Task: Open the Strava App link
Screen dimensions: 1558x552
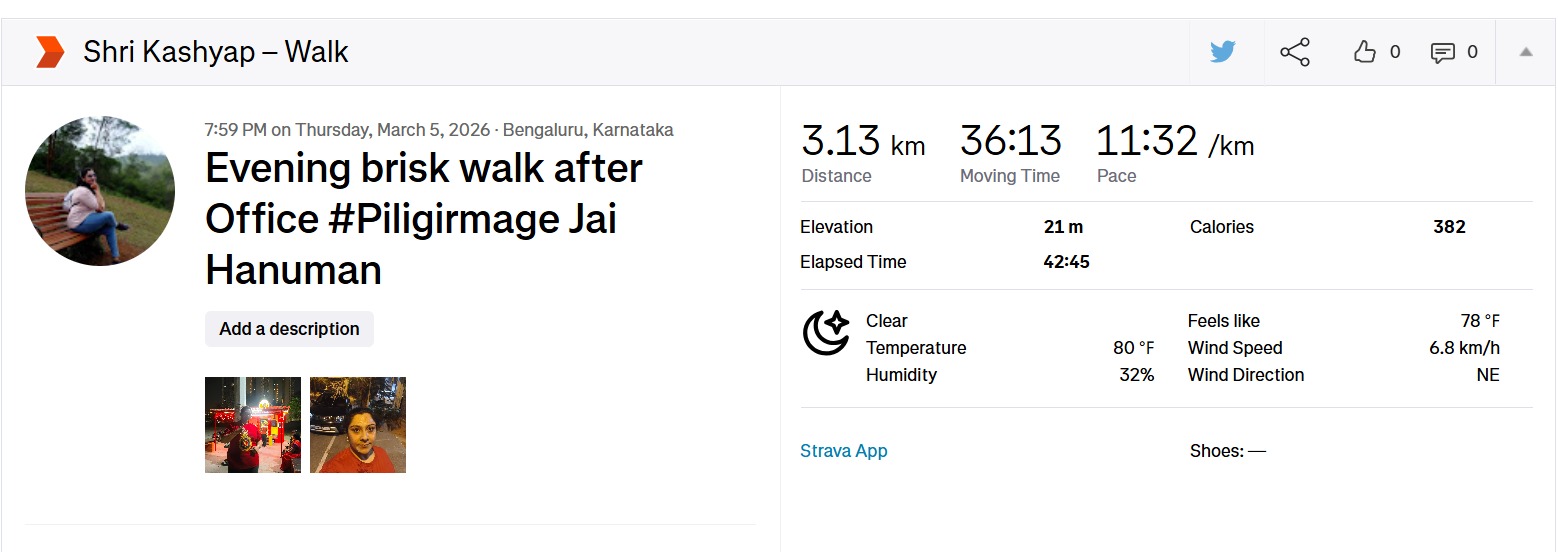Action: [x=844, y=451]
